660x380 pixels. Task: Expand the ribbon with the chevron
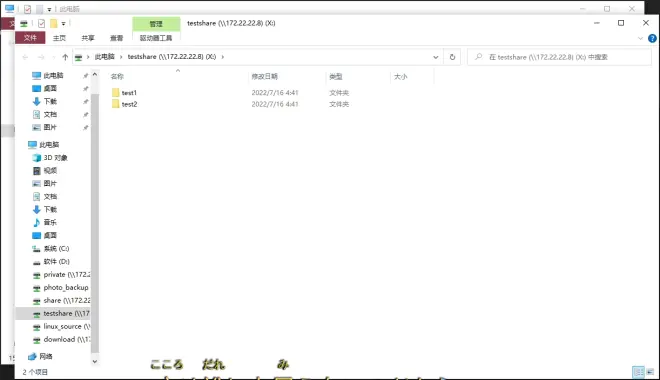pyautogui.click(x=640, y=38)
